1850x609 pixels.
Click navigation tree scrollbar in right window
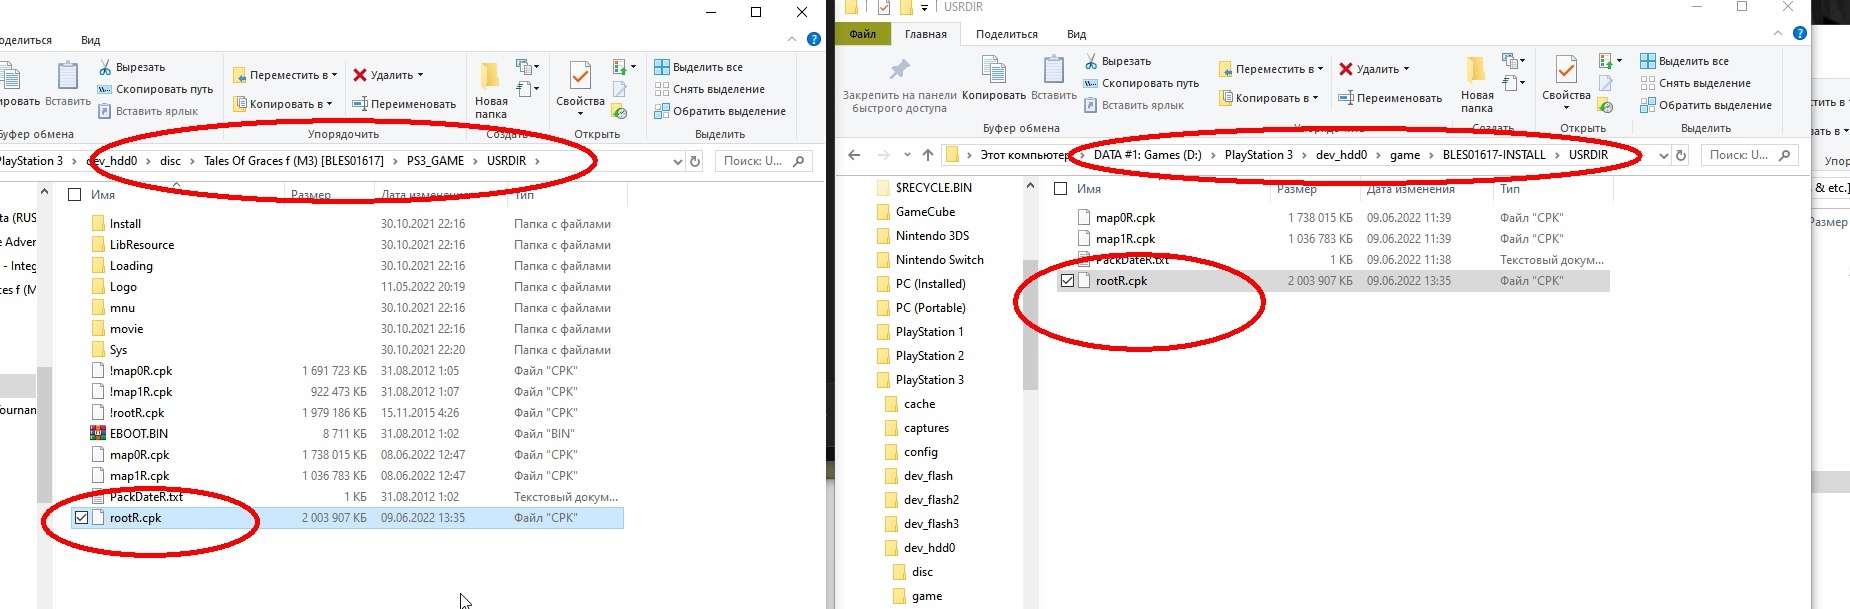(x=1030, y=325)
